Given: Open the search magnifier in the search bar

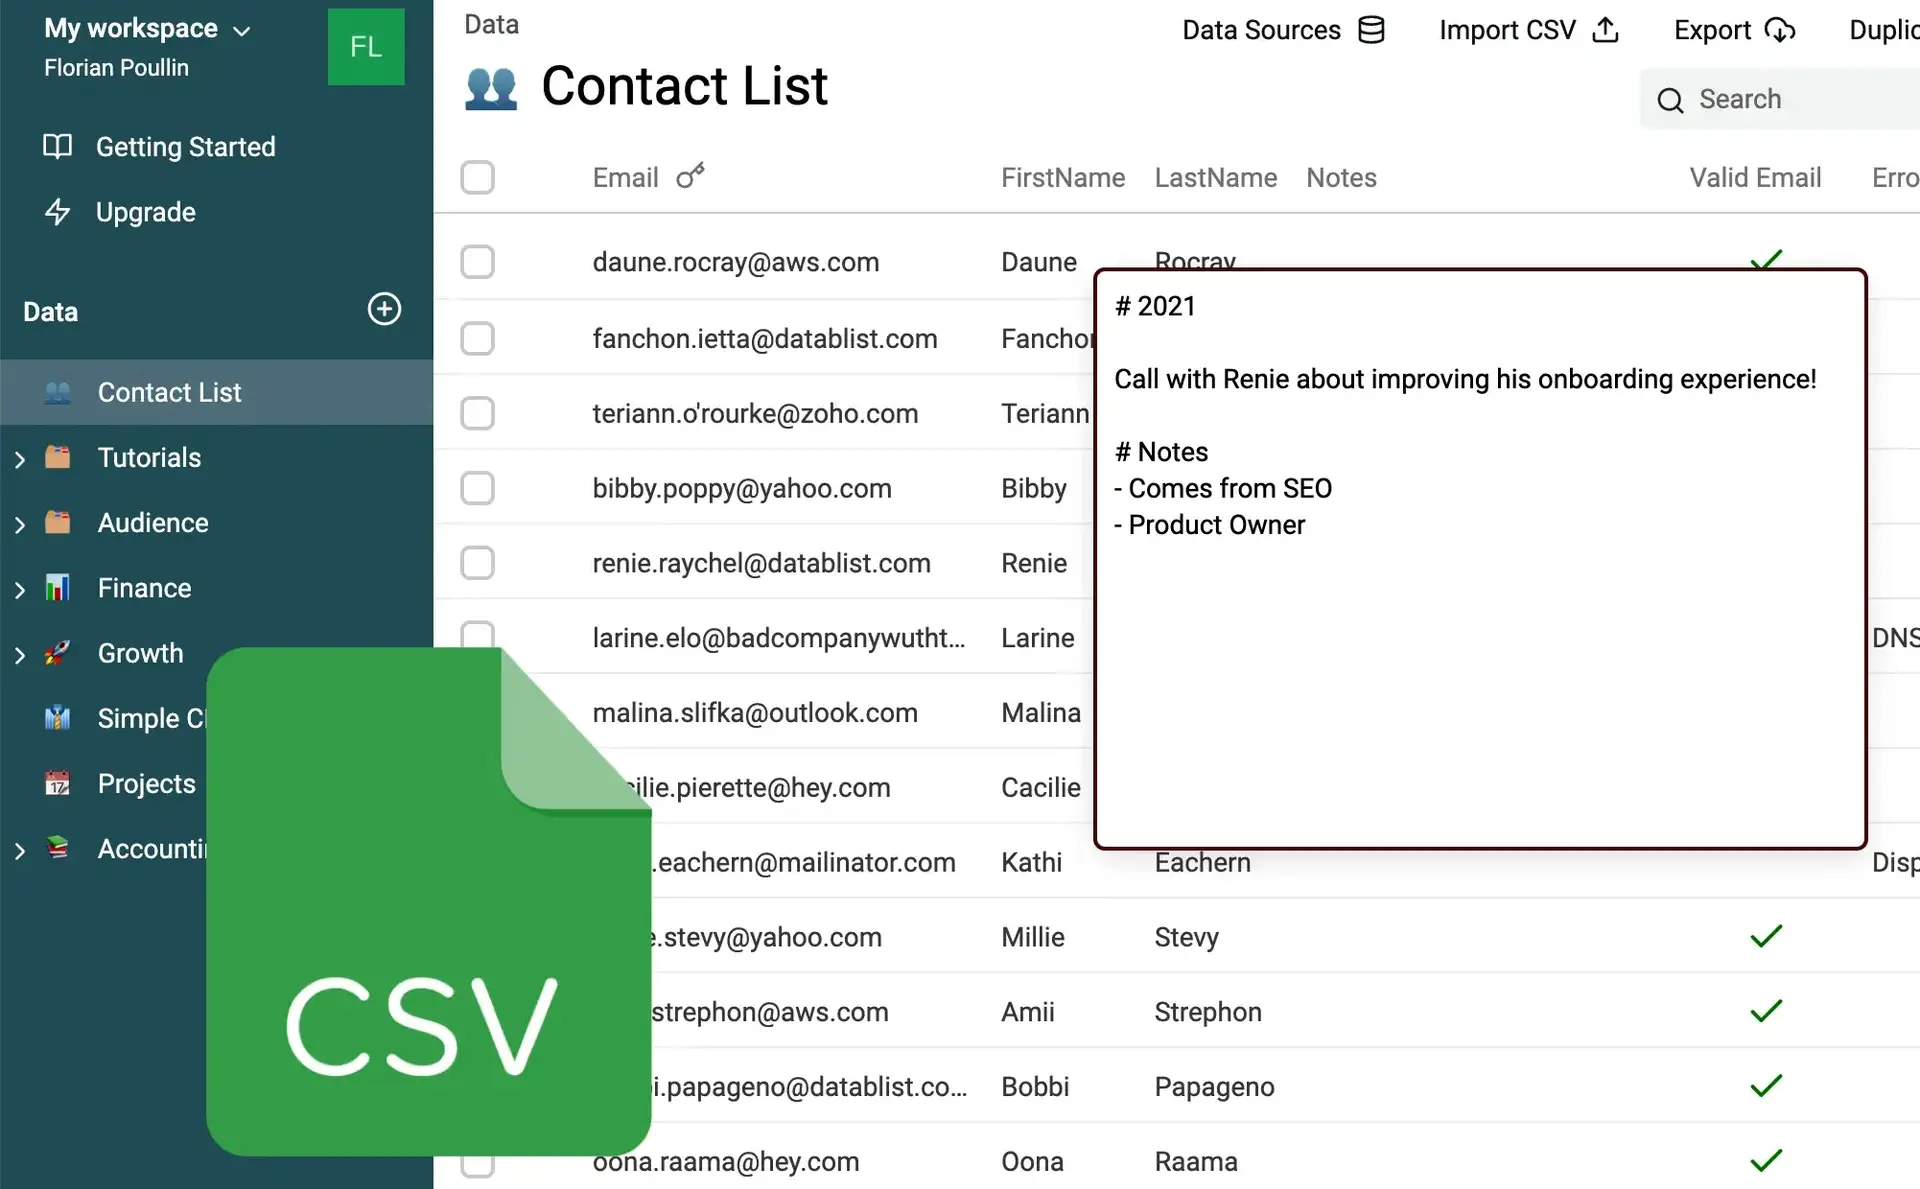Looking at the screenshot, I should pyautogui.click(x=1670, y=100).
